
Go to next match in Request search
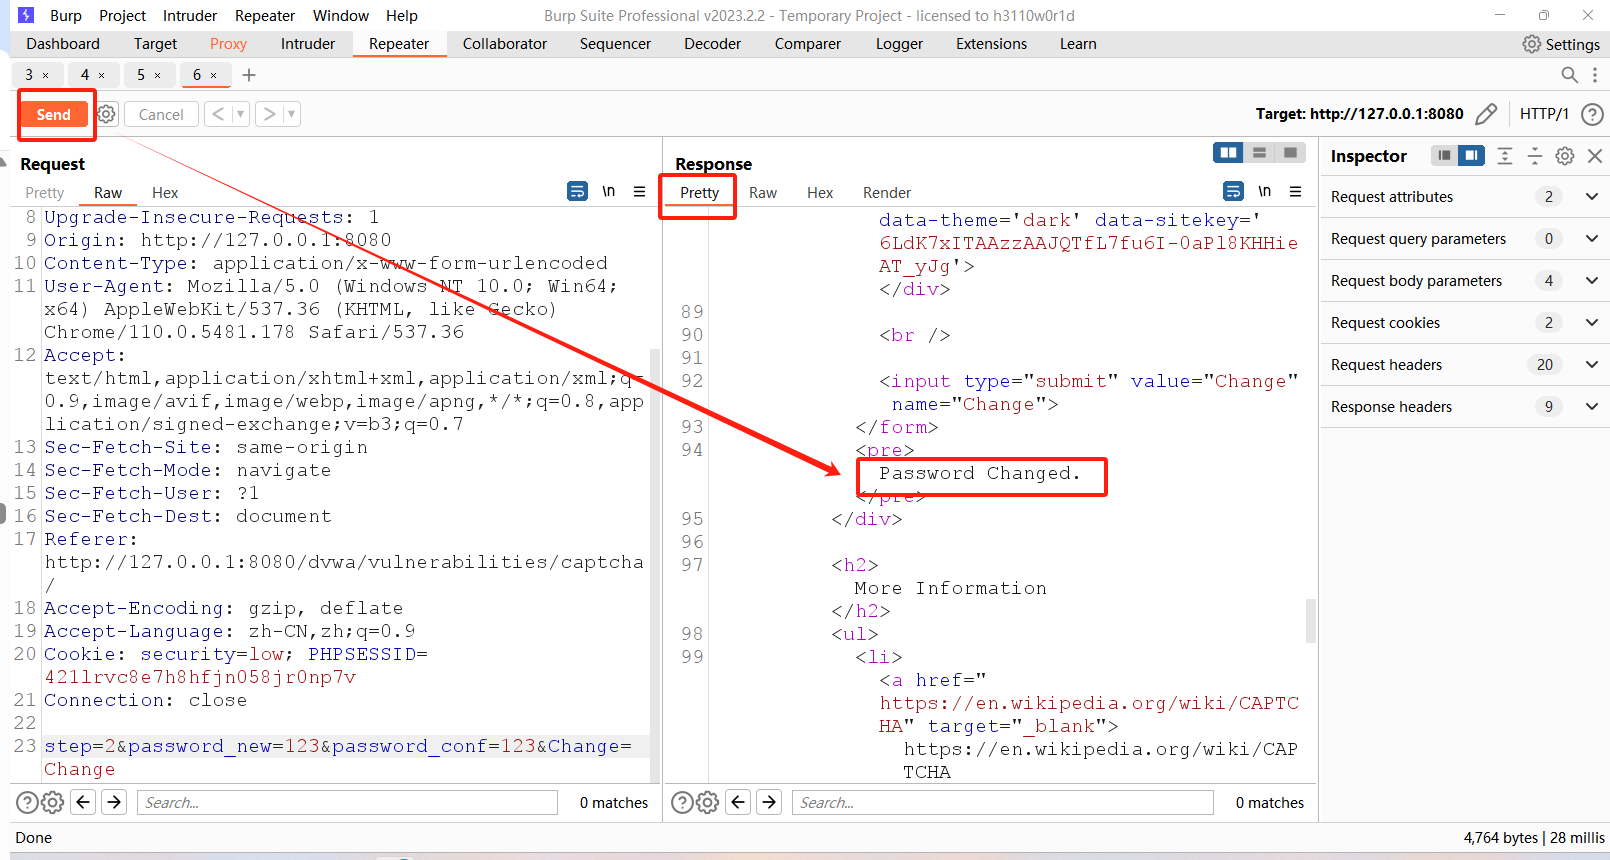coord(114,802)
